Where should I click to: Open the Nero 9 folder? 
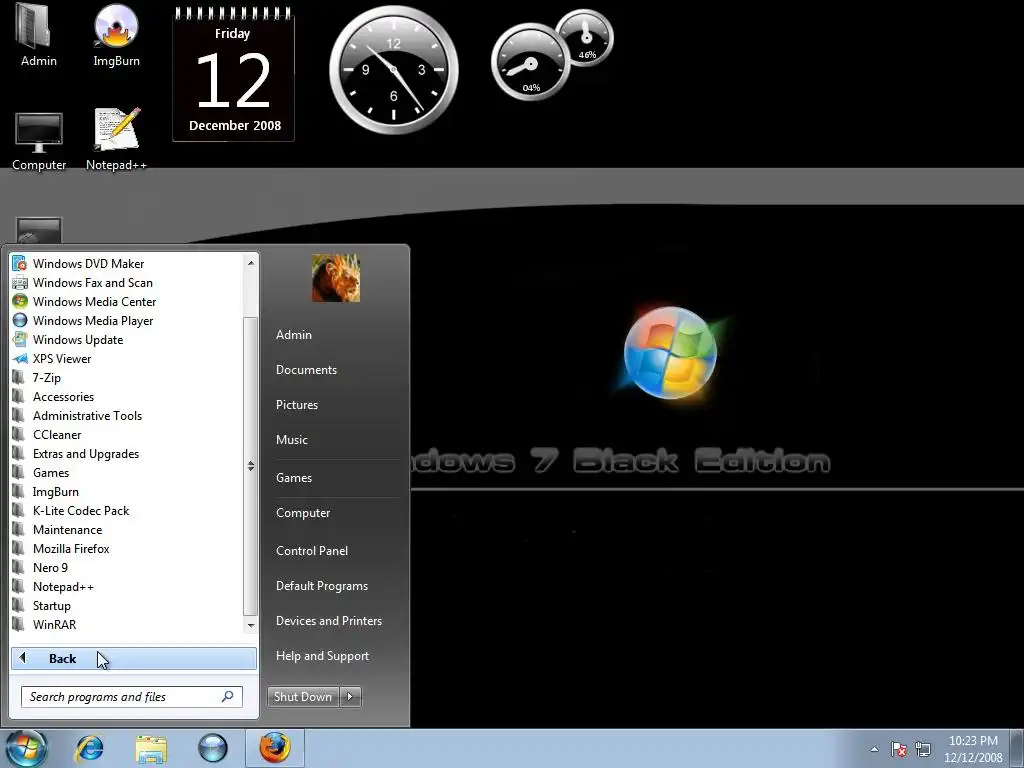click(40, 568)
